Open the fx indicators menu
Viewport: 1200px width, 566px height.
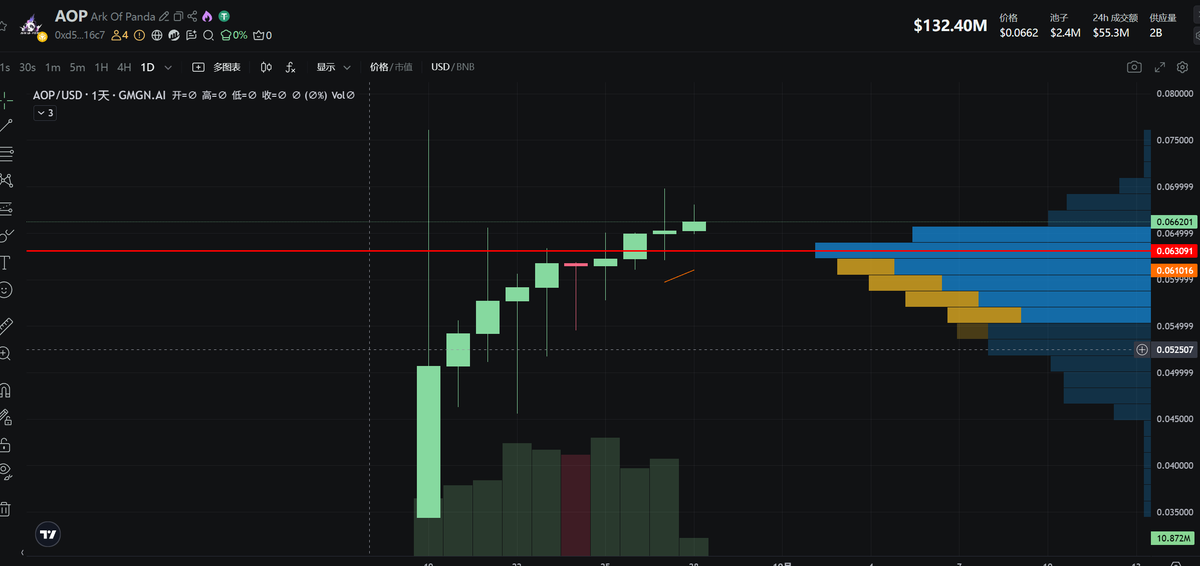point(290,67)
